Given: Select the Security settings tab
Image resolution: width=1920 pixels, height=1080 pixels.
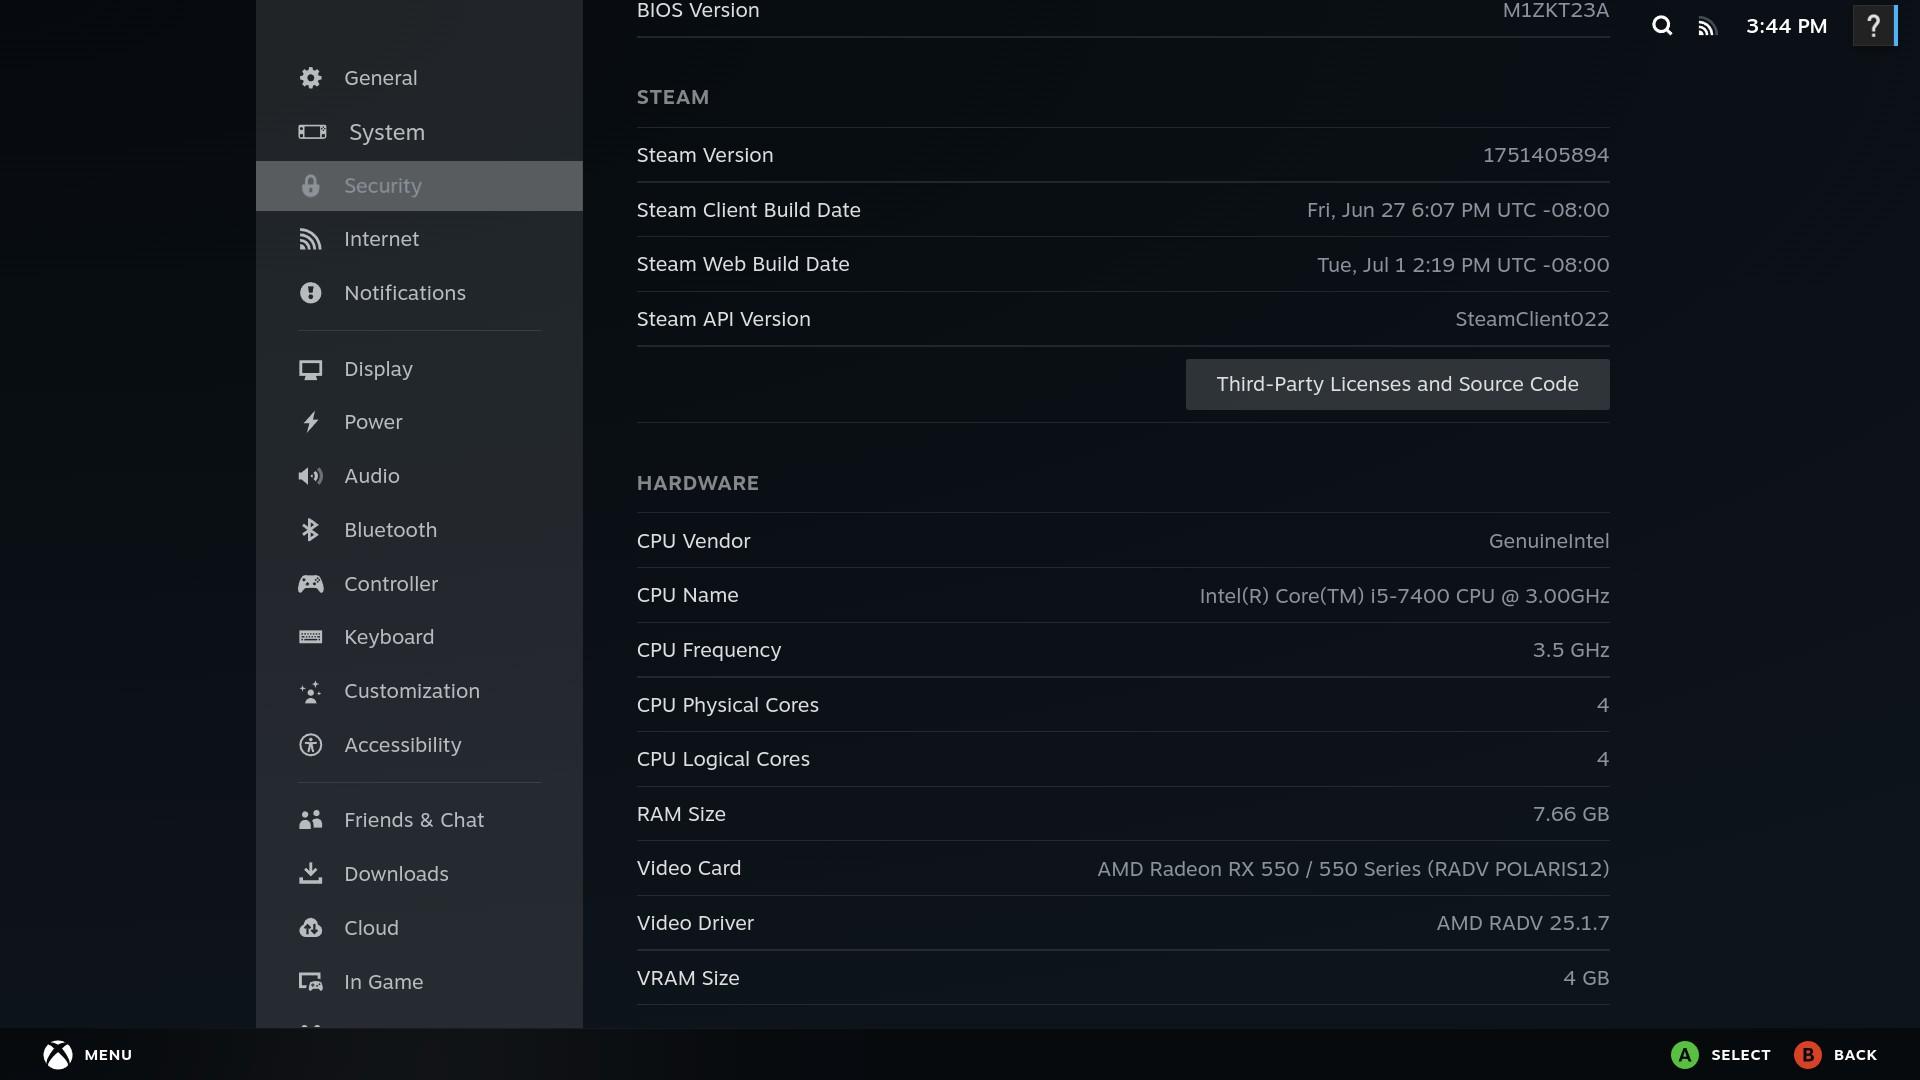Looking at the screenshot, I should (419, 186).
